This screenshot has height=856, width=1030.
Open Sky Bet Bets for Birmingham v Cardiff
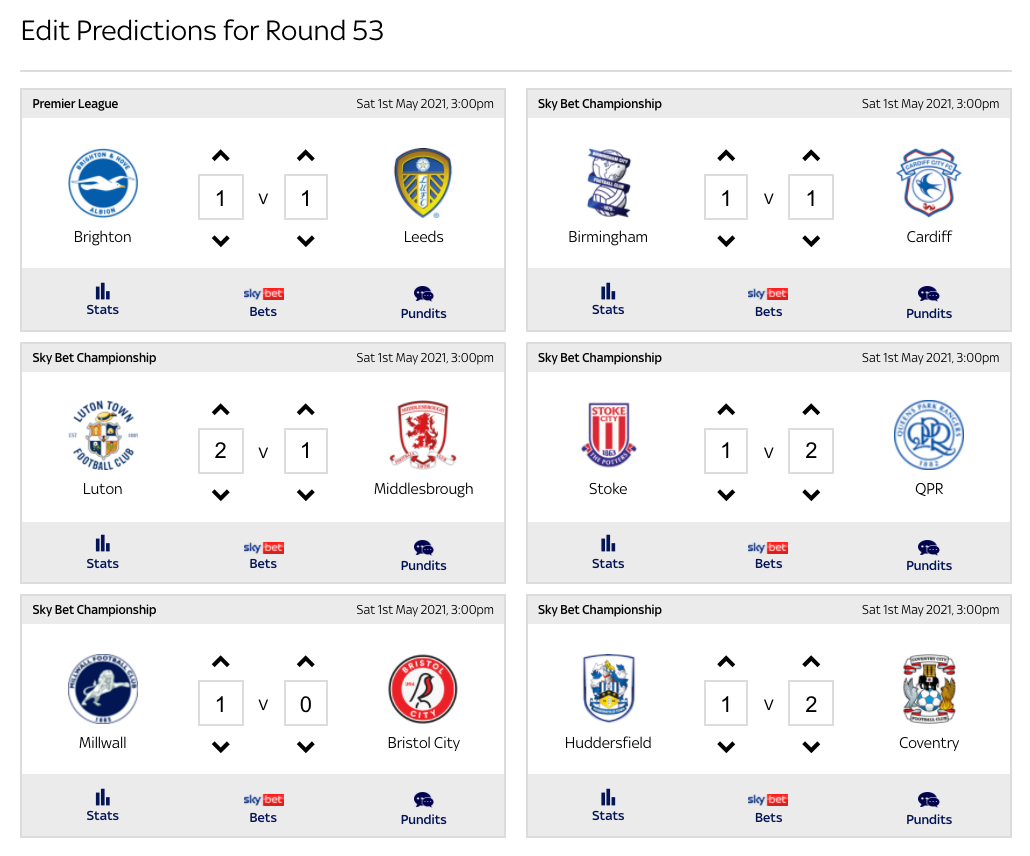click(768, 301)
